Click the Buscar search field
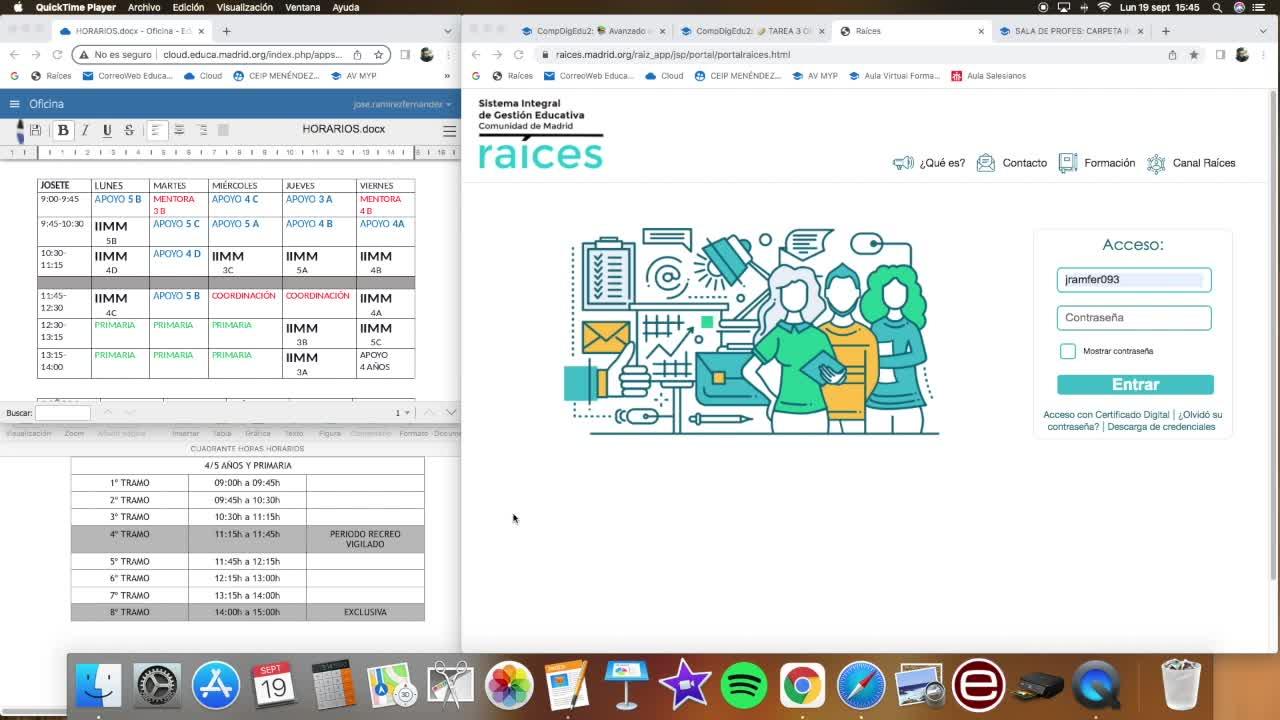Viewport: 1280px width, 720px height. (62, 413)
